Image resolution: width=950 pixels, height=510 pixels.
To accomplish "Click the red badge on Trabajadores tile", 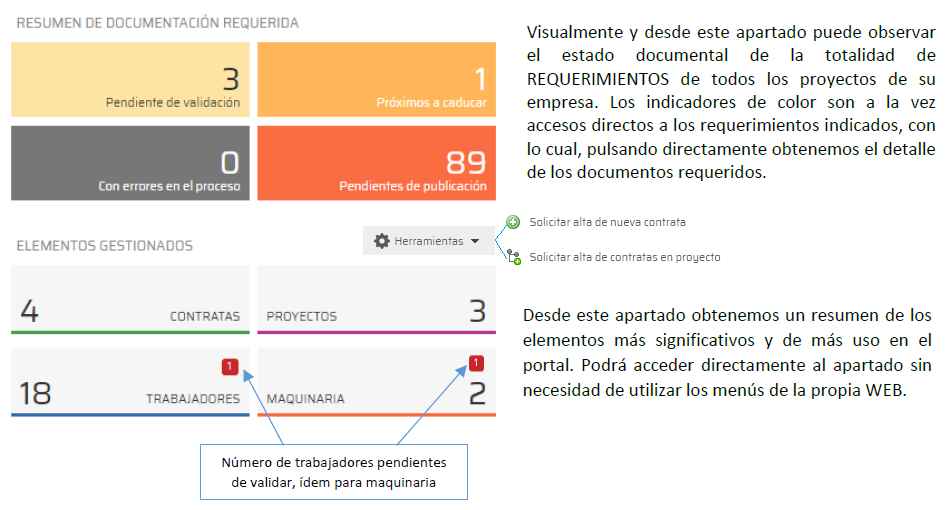I will pos(230,367).
